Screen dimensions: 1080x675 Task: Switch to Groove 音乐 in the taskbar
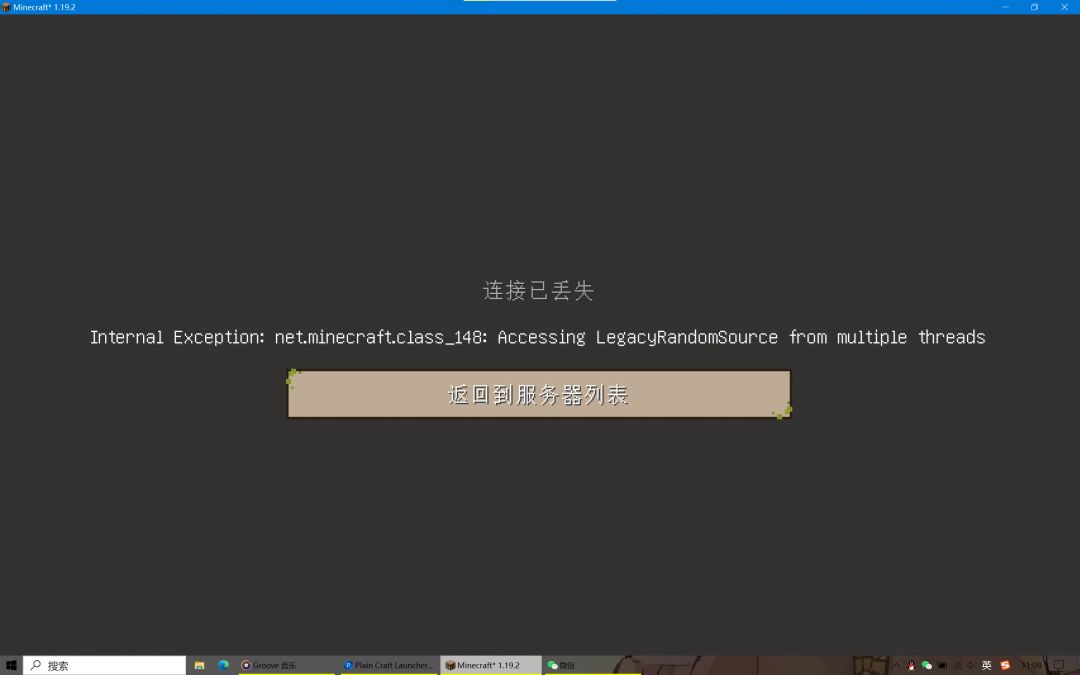287,665
